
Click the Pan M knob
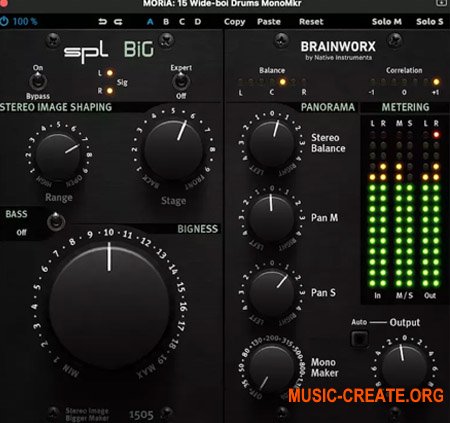tap(272, 218)
